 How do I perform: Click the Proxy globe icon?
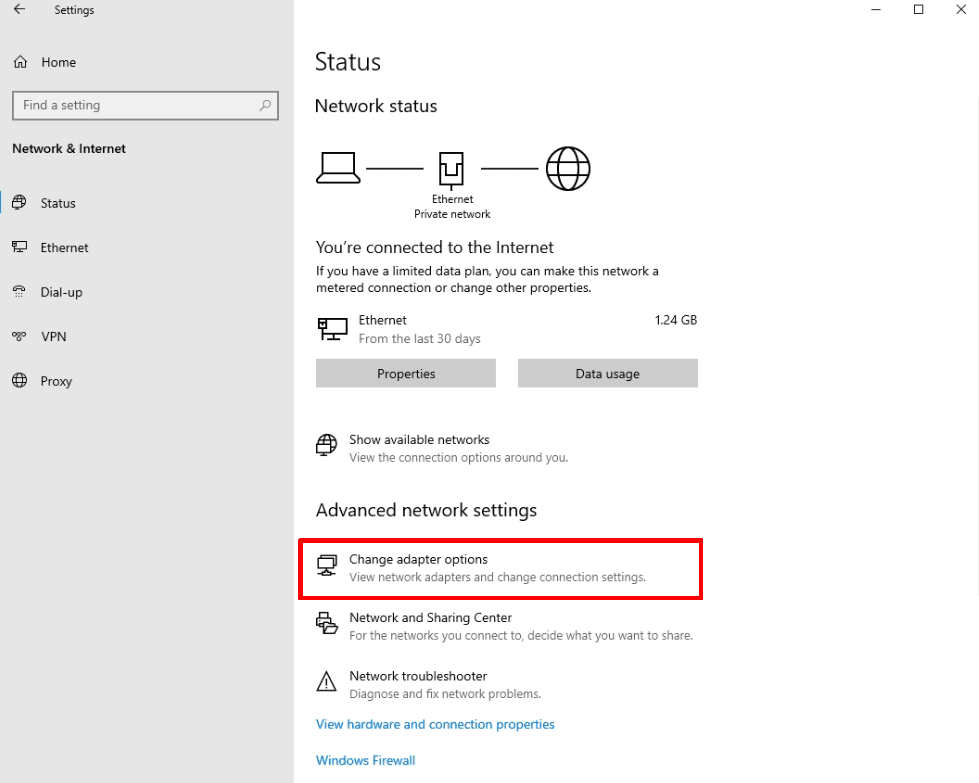click(x=19, y=381)
